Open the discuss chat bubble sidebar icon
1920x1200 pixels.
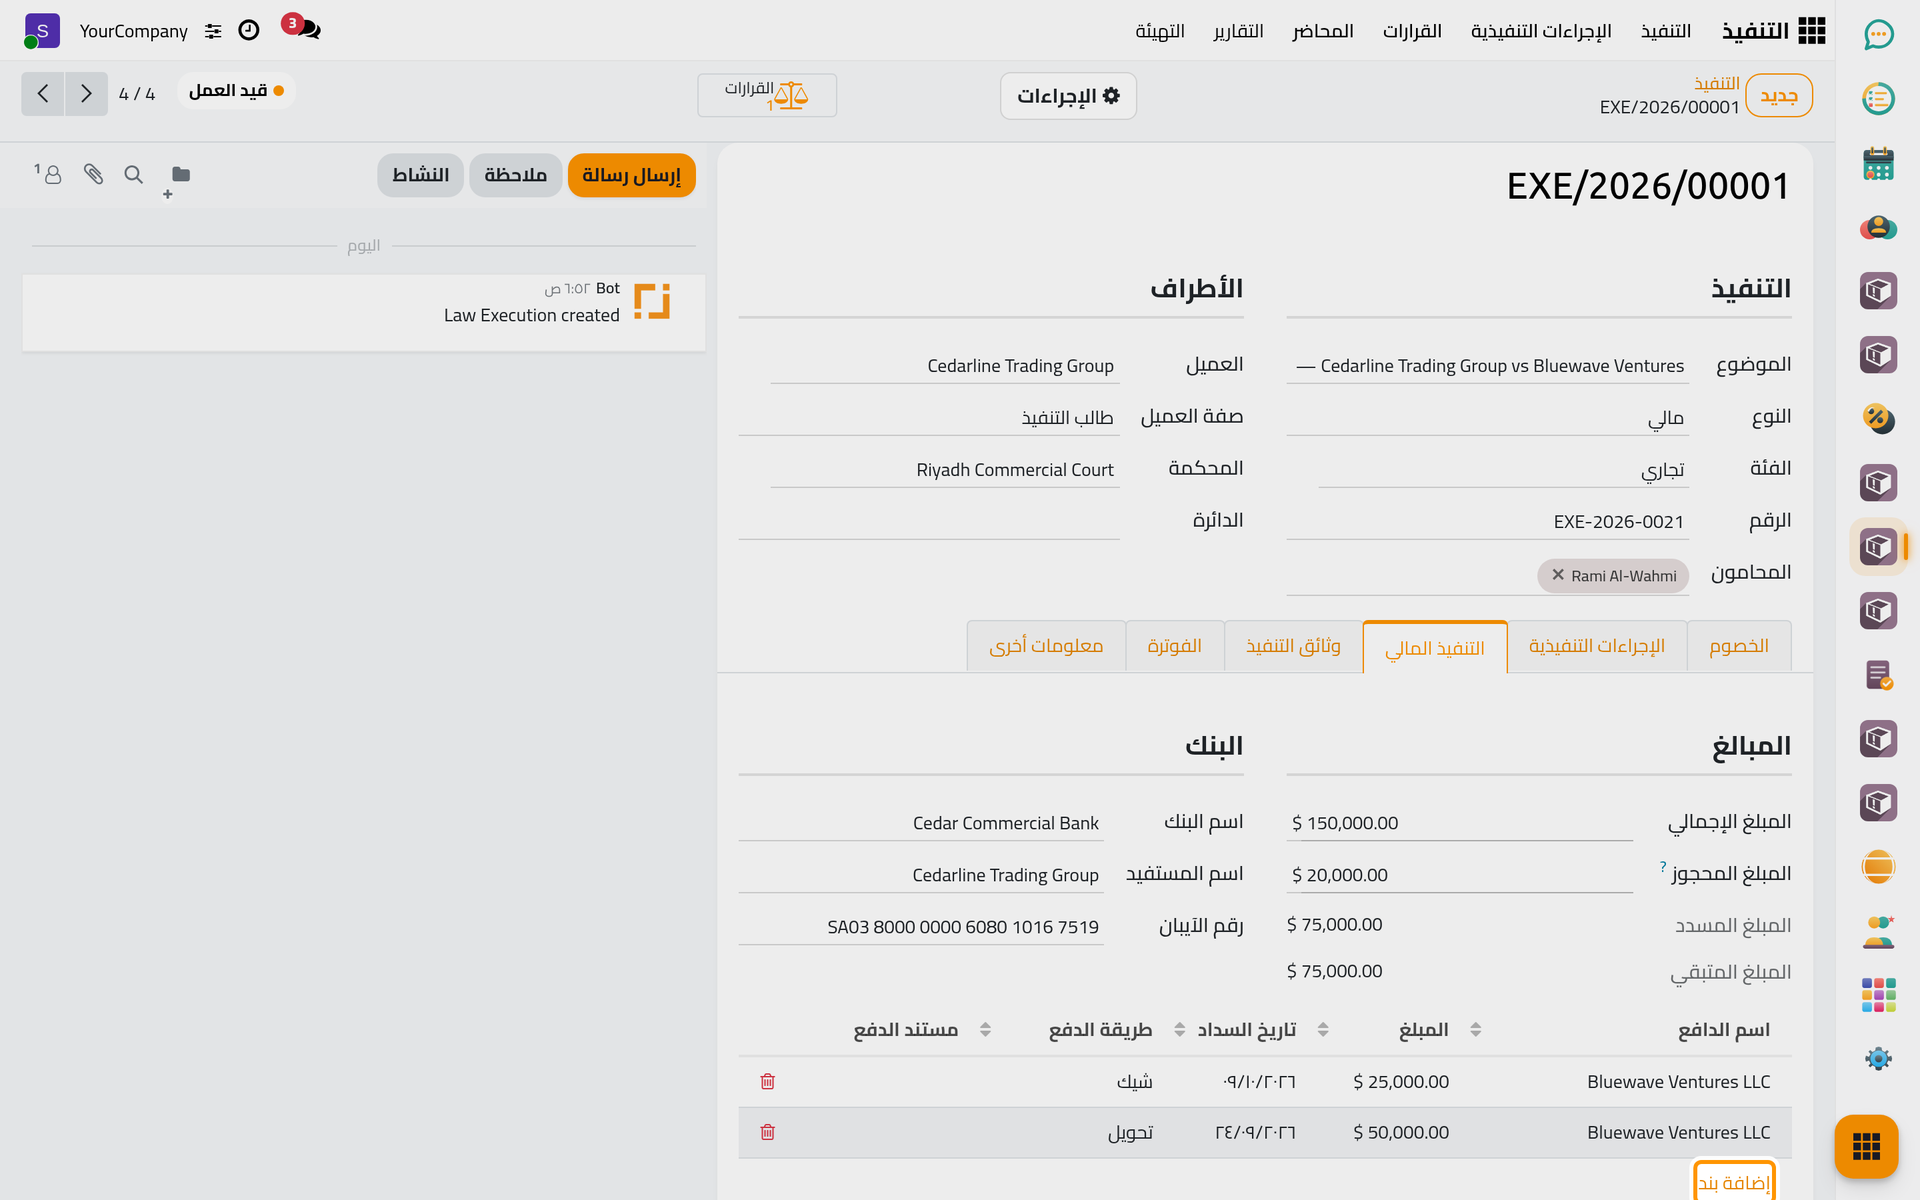[x=1878, y=35]
